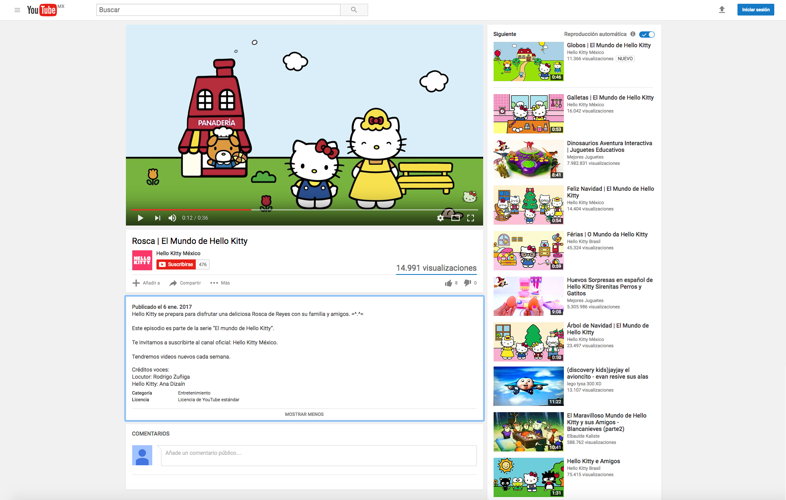Go to YouTube home via logo
The width and height of the screenshot is (786, 500).
tap(42, 10)
